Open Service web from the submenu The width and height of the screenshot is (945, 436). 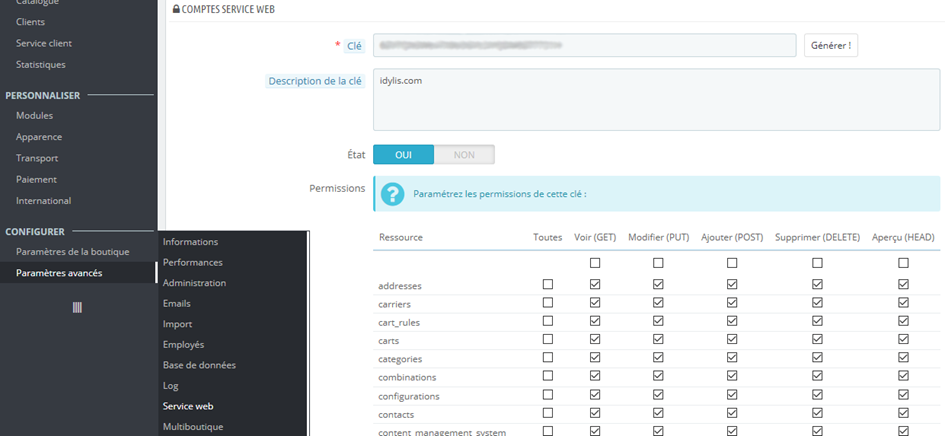coord(188,406)
